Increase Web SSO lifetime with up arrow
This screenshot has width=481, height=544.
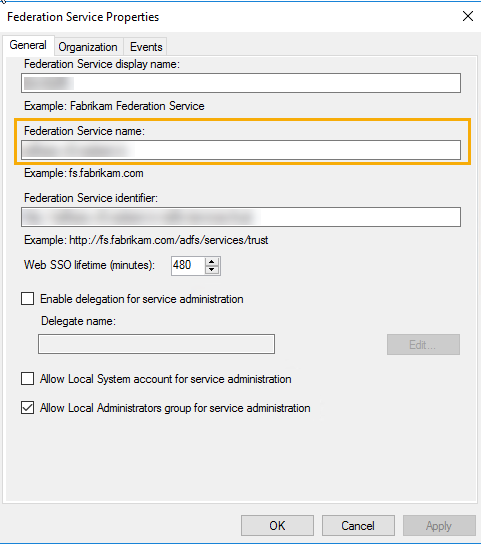(x=212, y=262)
